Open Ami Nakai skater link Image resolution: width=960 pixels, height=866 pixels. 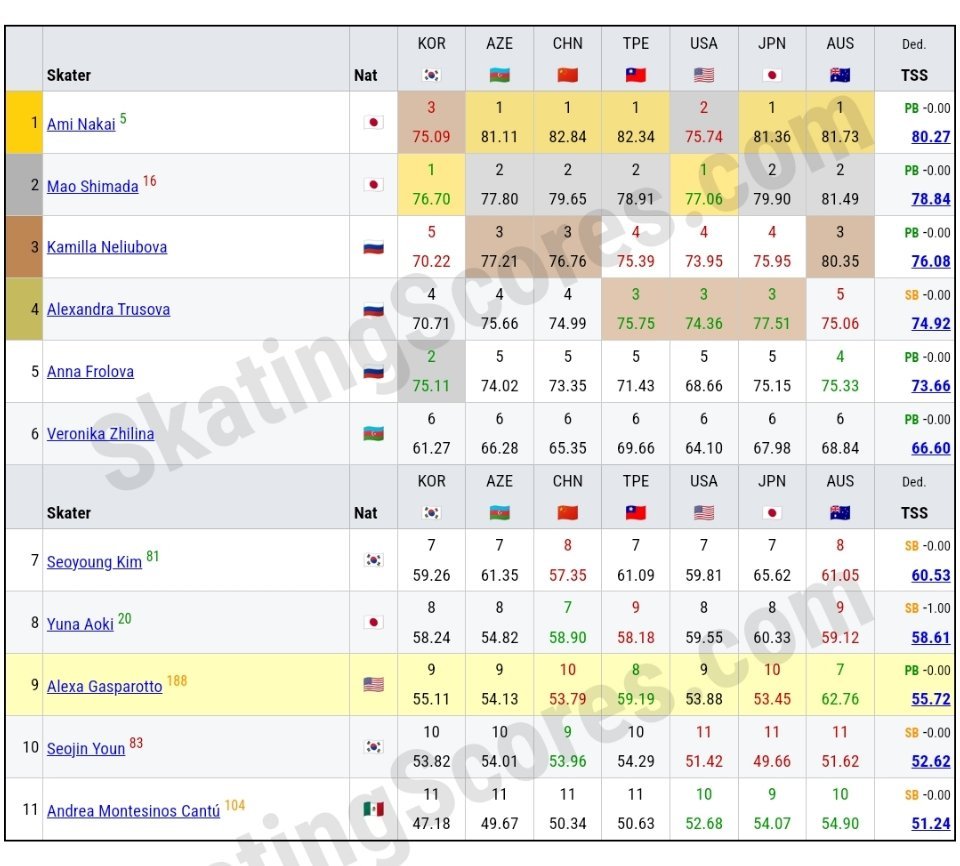81,124
